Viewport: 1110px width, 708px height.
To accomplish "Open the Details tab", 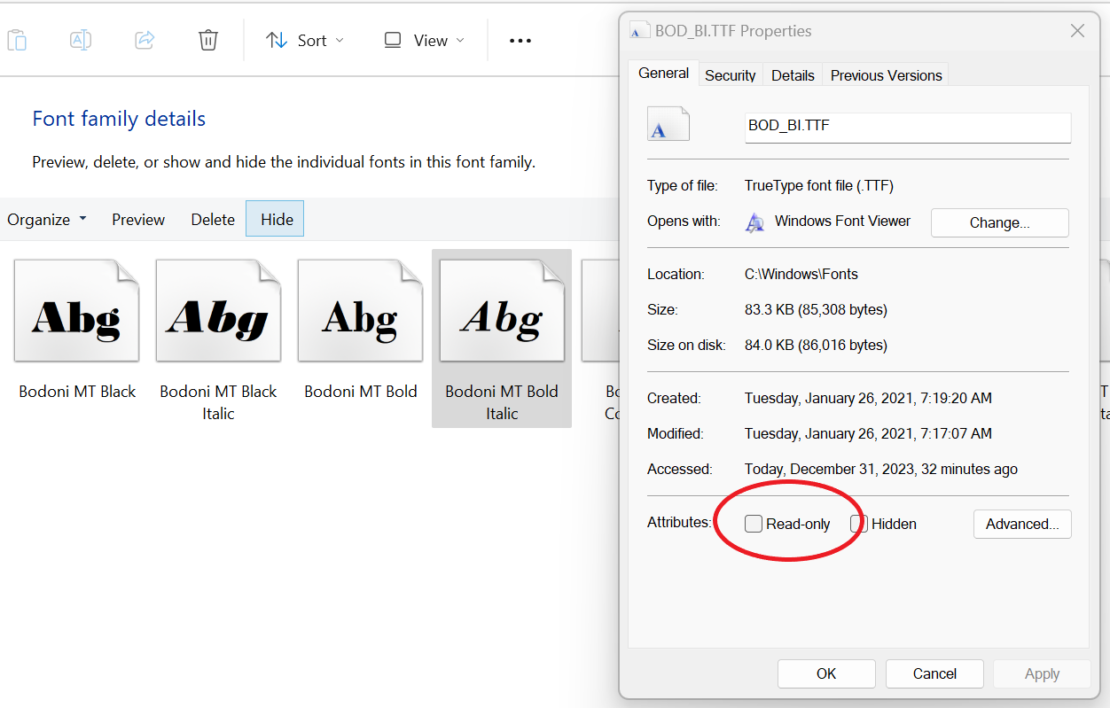I will (x=792, y=75).
